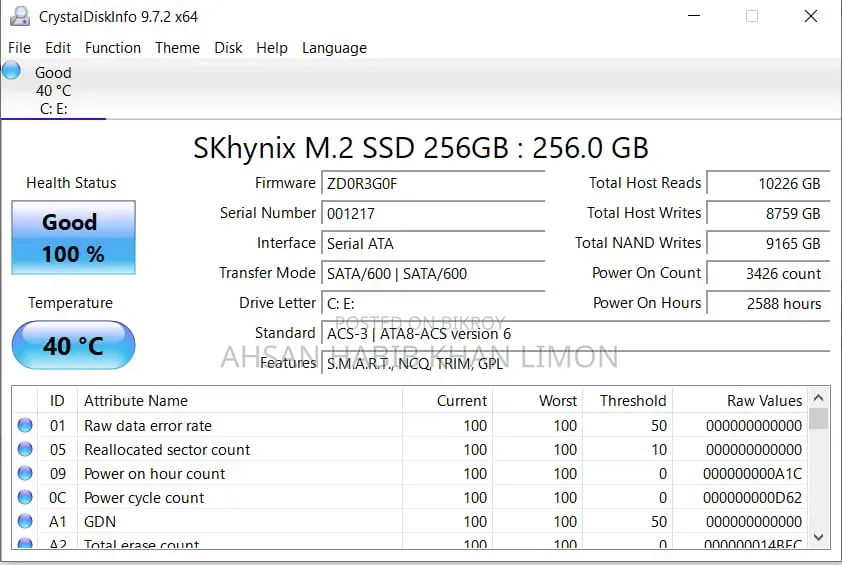Click the scroll up arrow of SMART list
This screenshot has height=565, width=842.
pos(818,398)
